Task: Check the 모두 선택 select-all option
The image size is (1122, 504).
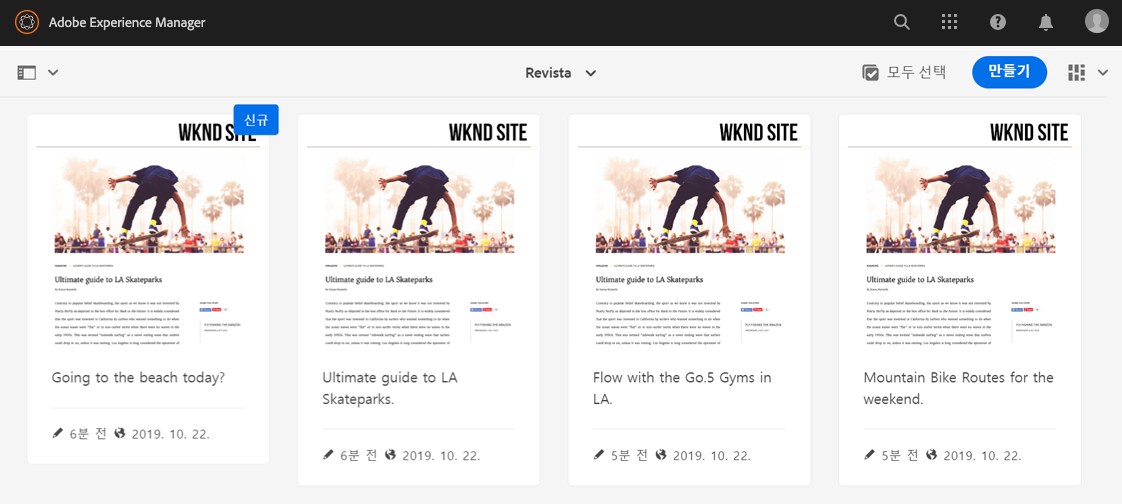Action: pyautogui.click(x=904, y=72)
